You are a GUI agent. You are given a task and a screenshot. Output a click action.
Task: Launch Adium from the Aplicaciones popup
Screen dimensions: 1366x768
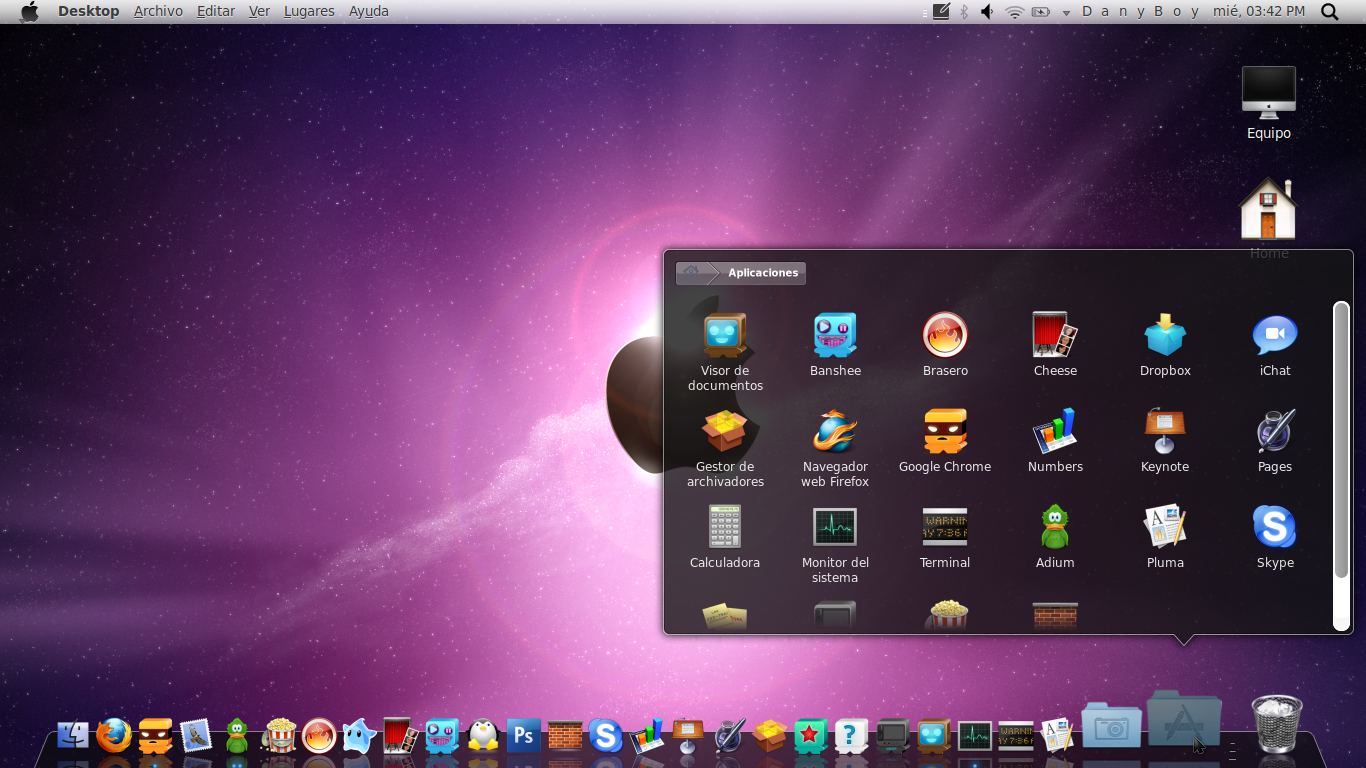pyautogui.click(x=1055, y=537)
